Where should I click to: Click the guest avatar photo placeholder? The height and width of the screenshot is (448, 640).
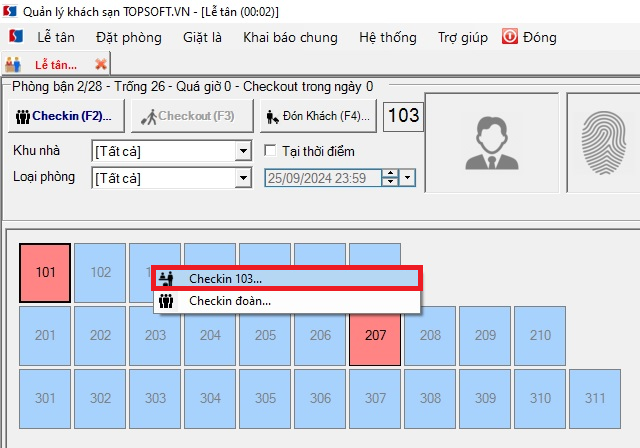pos(492,142)
